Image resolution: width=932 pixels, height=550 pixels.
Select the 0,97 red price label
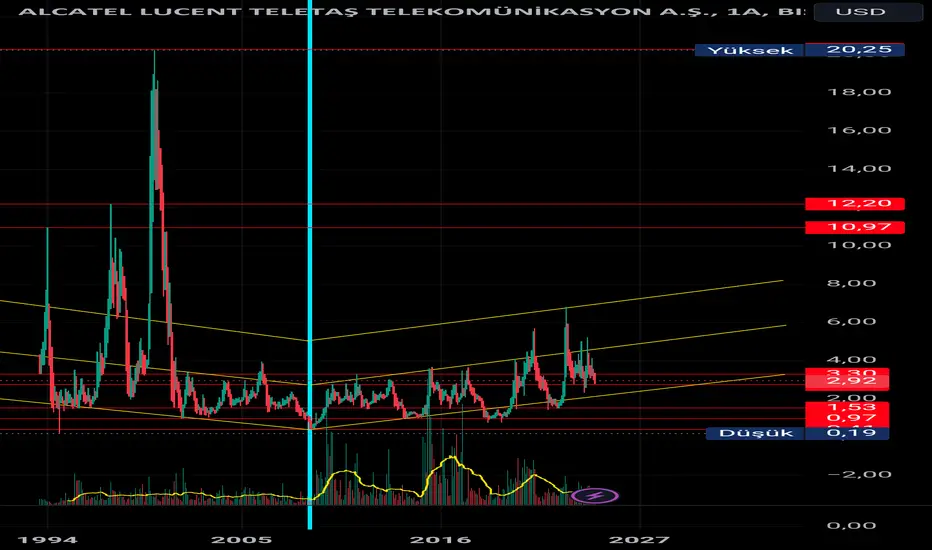coord(847,419)
